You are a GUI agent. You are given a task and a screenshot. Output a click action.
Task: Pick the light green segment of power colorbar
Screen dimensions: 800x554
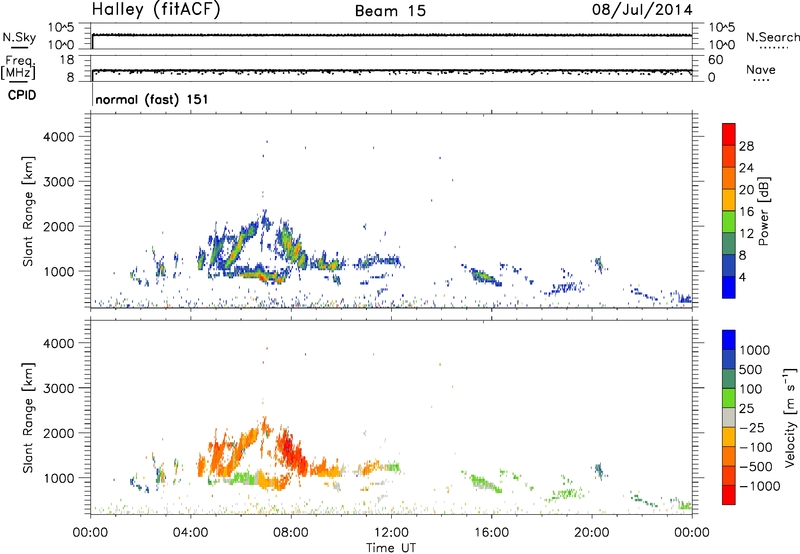point(729,222)
